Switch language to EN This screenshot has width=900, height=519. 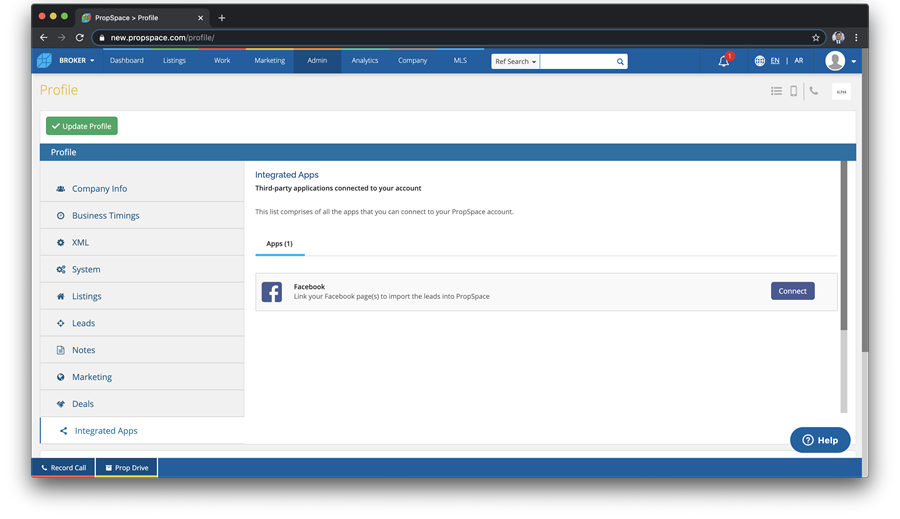pos(775,61)
